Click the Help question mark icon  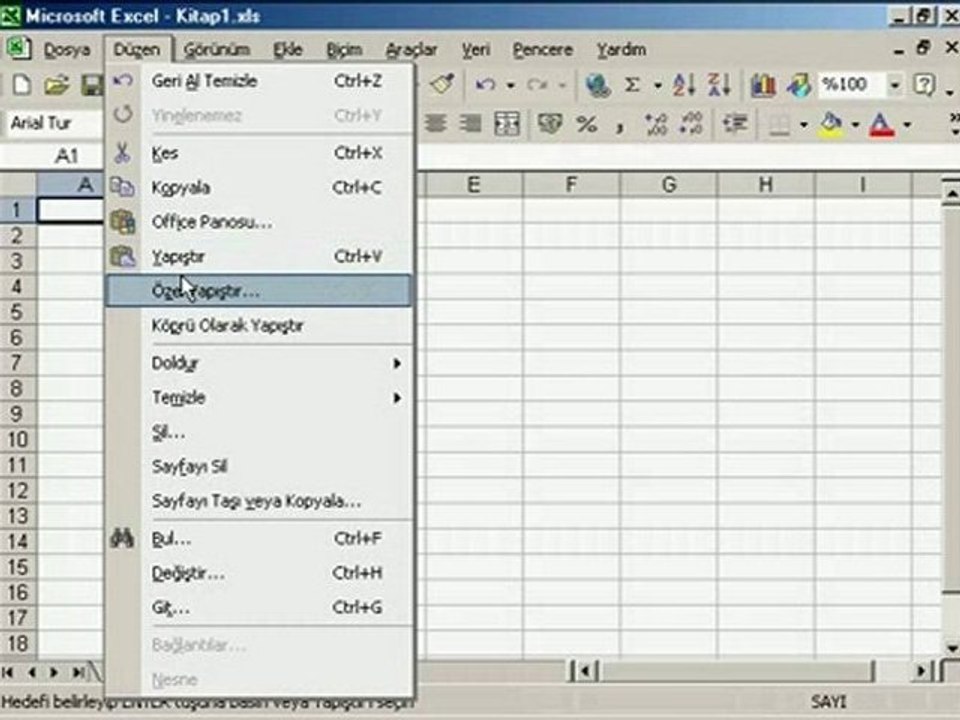pyautogui.click(x=924, y=84)
